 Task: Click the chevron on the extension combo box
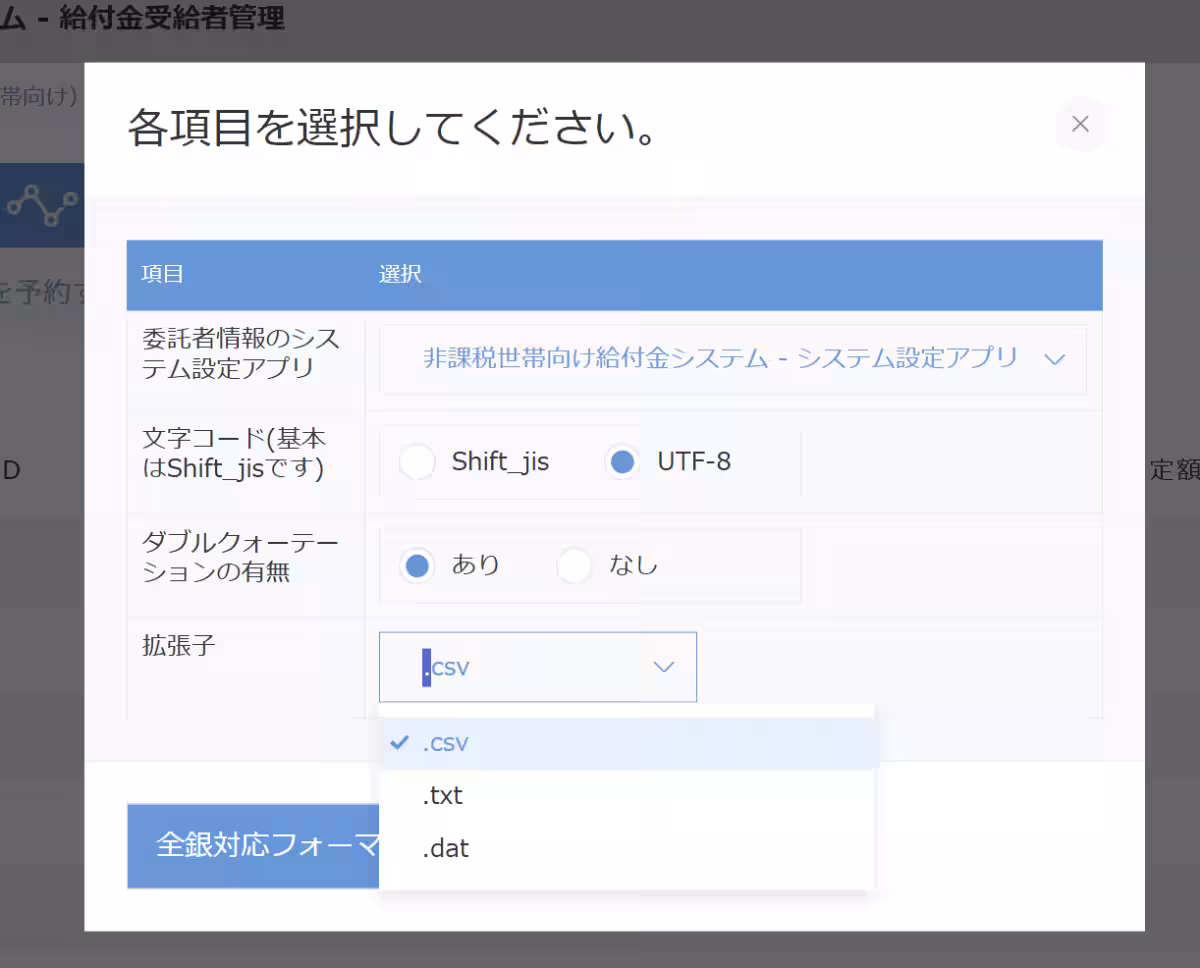(x=664, y=667)
